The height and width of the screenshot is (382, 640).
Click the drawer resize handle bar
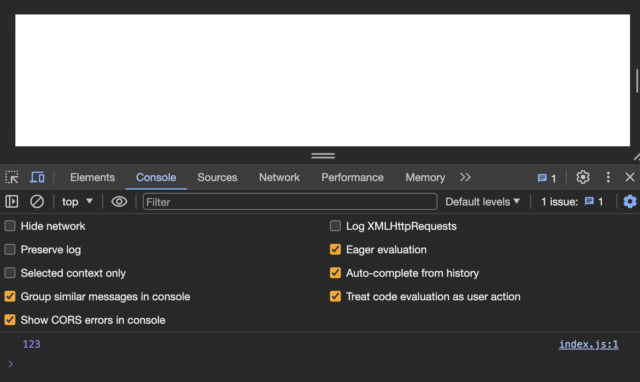tap(323, 156)
